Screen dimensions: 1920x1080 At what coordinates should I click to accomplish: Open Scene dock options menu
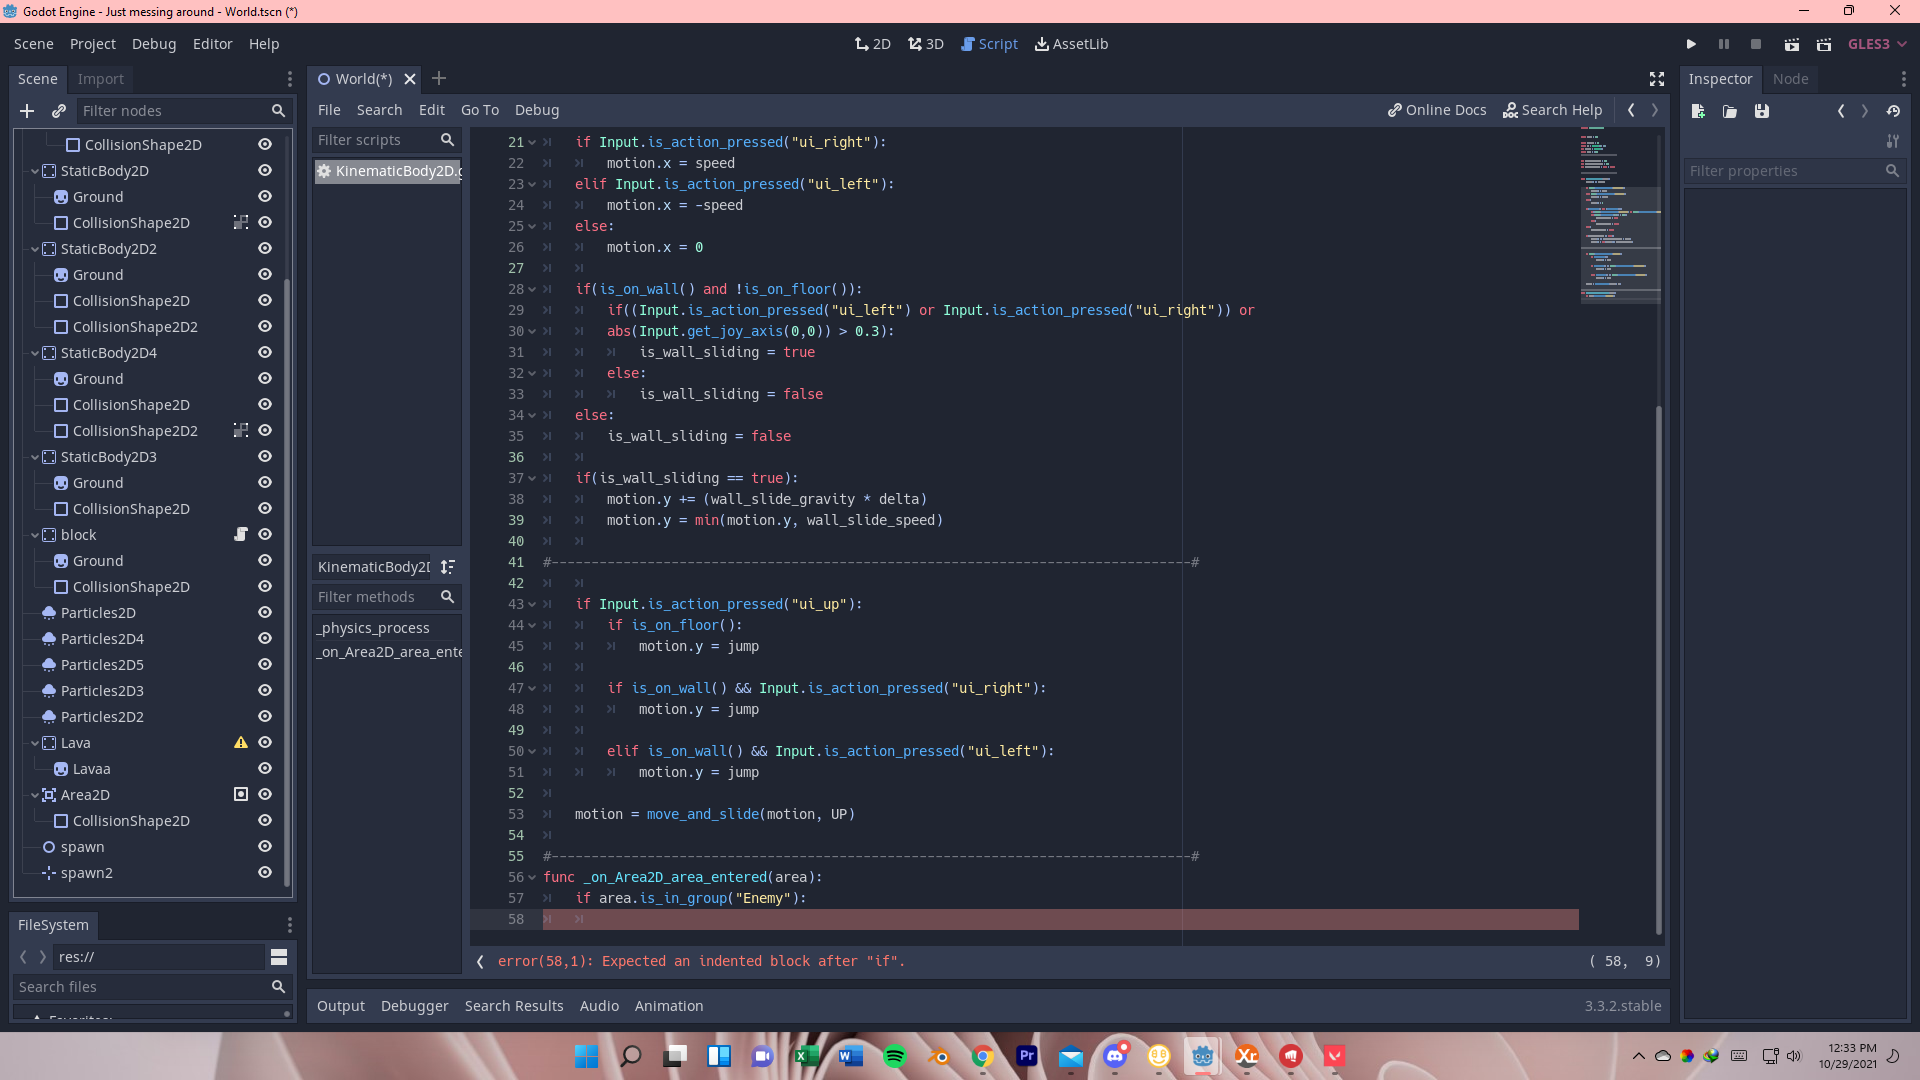[x=290, y=79]
